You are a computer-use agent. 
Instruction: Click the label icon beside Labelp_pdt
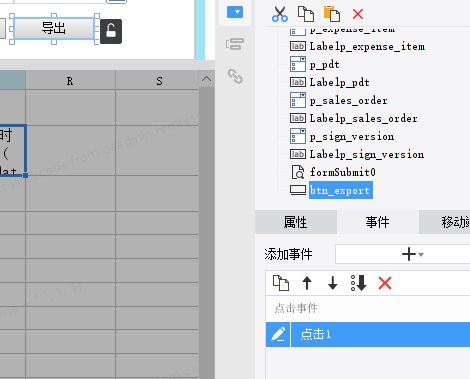coord(298,82)
